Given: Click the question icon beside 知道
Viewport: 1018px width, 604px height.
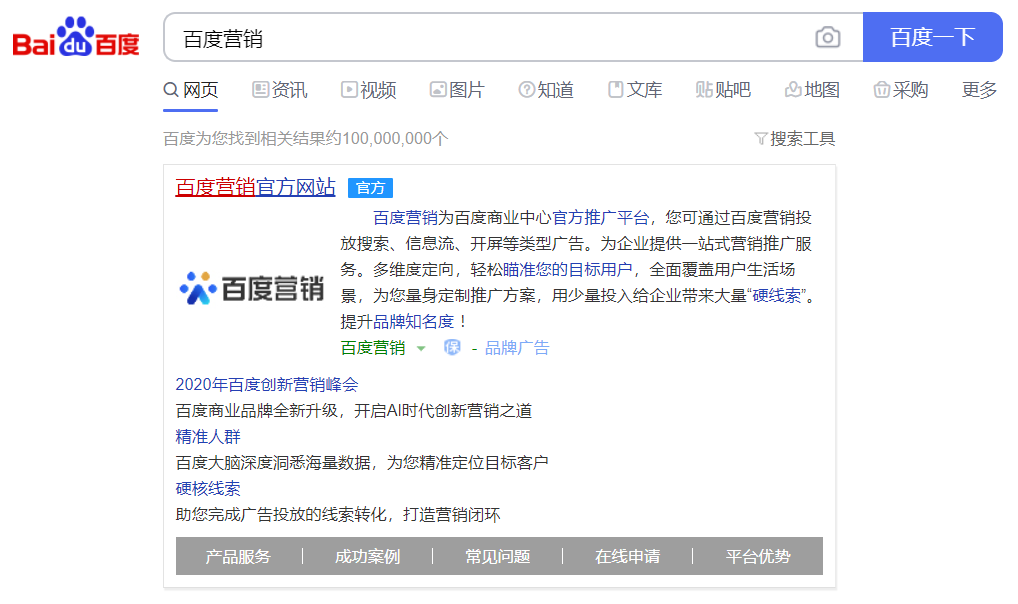Looking at the screenshot, I should tap(527, 90).
